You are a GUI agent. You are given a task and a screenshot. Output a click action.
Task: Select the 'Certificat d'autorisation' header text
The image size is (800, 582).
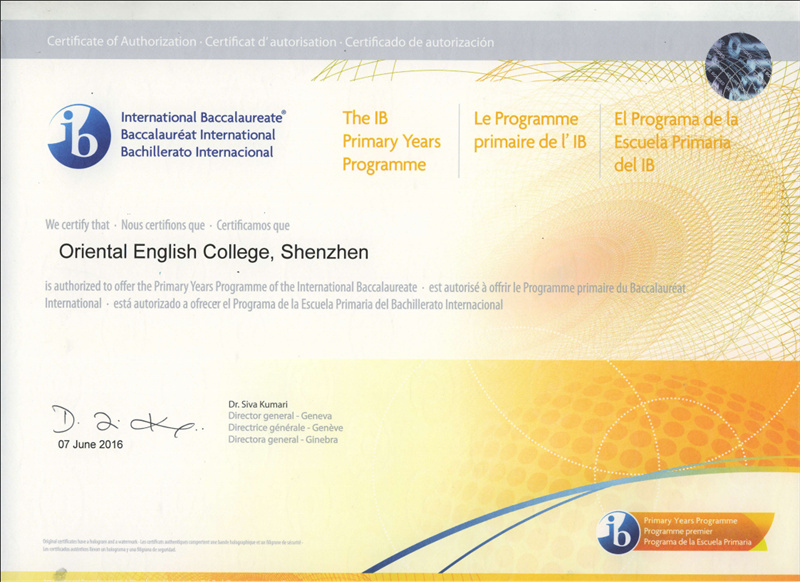click(x=270, y=42)
